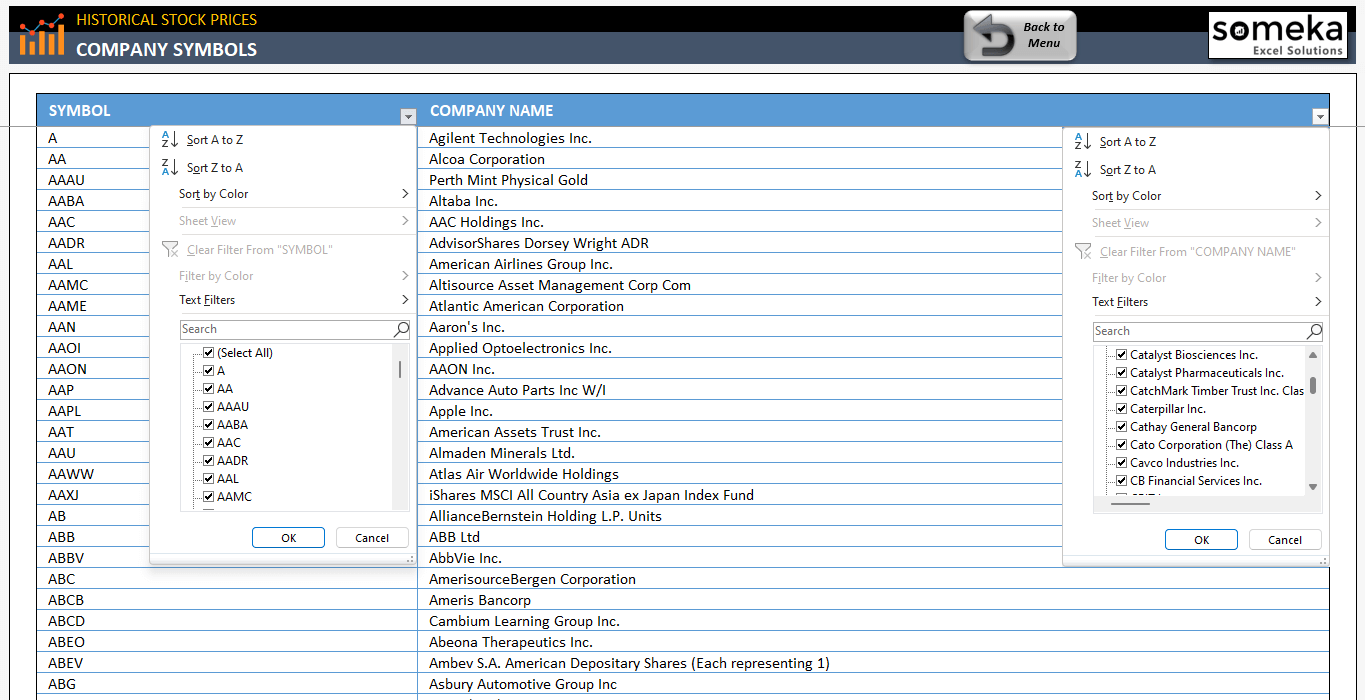The height and width of the screenshot is (700, 1365).
Task: Click Sort A to Z icon in COMPANY NAME menu
Action: pos(1083,142)
